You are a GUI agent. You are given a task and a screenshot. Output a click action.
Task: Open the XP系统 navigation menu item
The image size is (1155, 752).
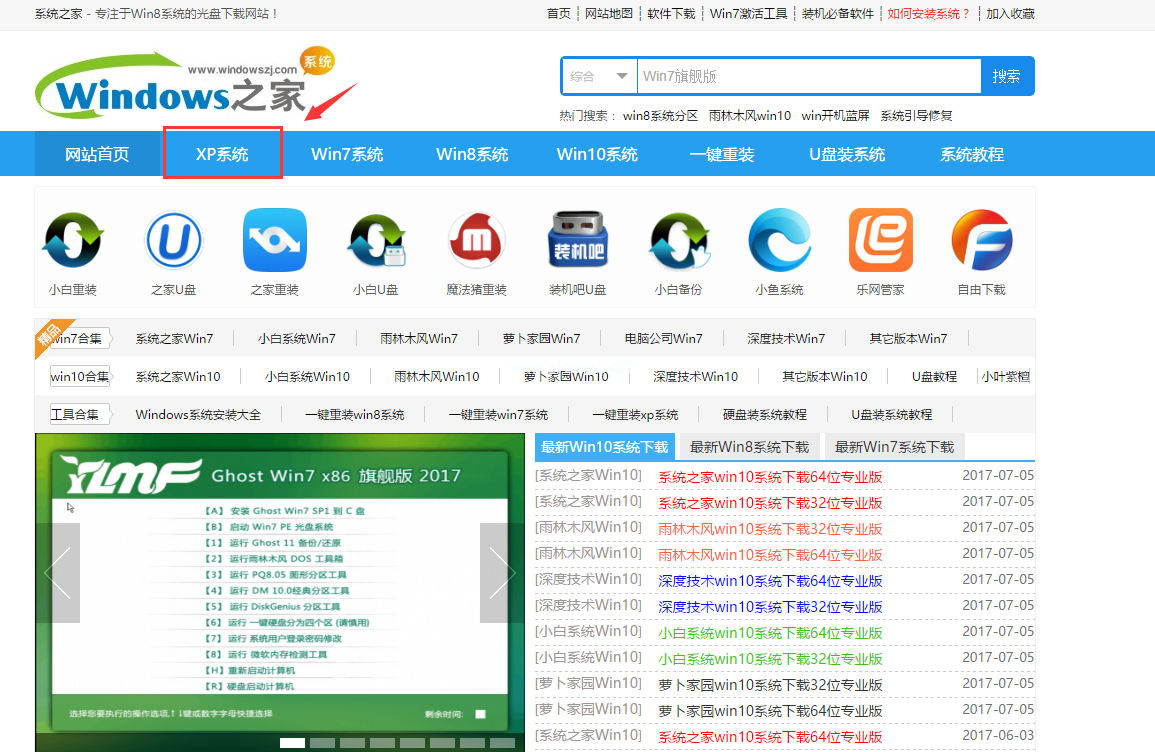(222, 154)
